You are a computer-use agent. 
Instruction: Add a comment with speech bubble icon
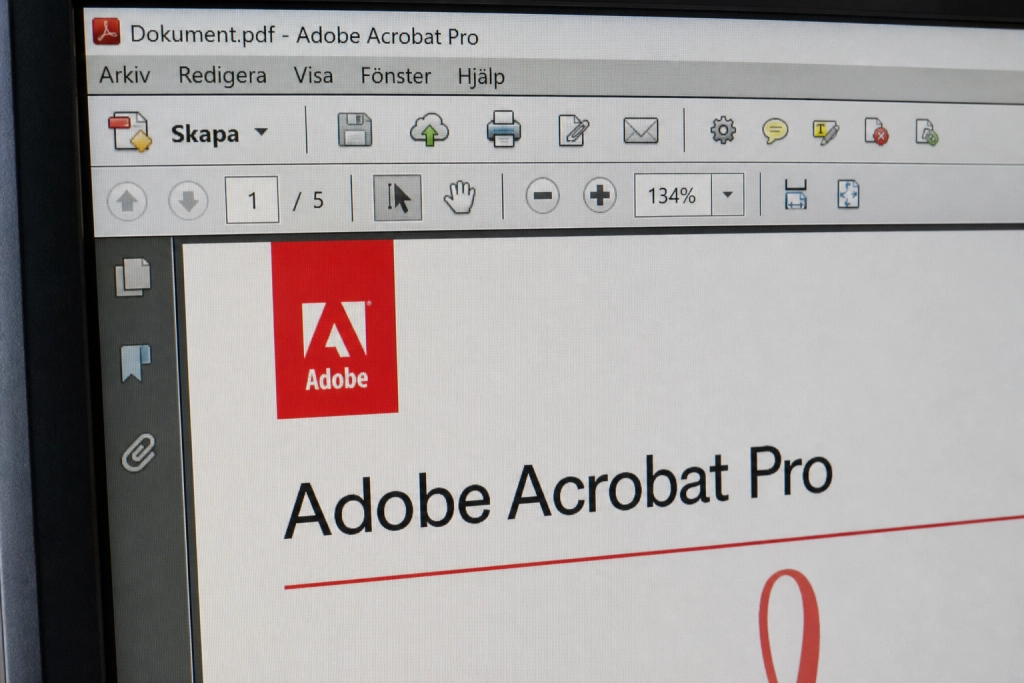coord(775,131)
